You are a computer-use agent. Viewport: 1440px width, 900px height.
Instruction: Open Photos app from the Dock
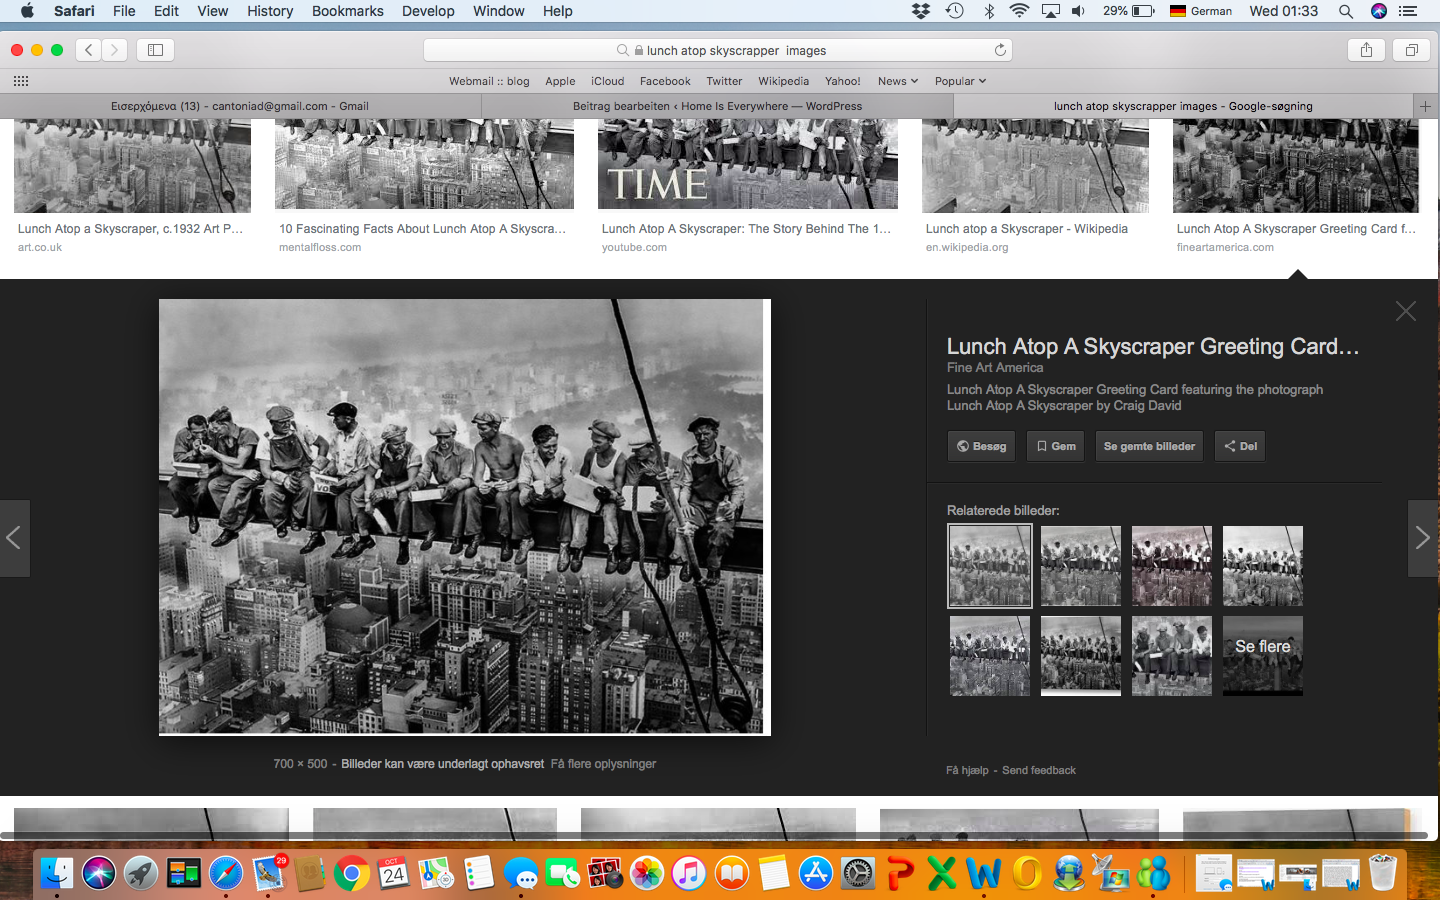tap(647, 873)
